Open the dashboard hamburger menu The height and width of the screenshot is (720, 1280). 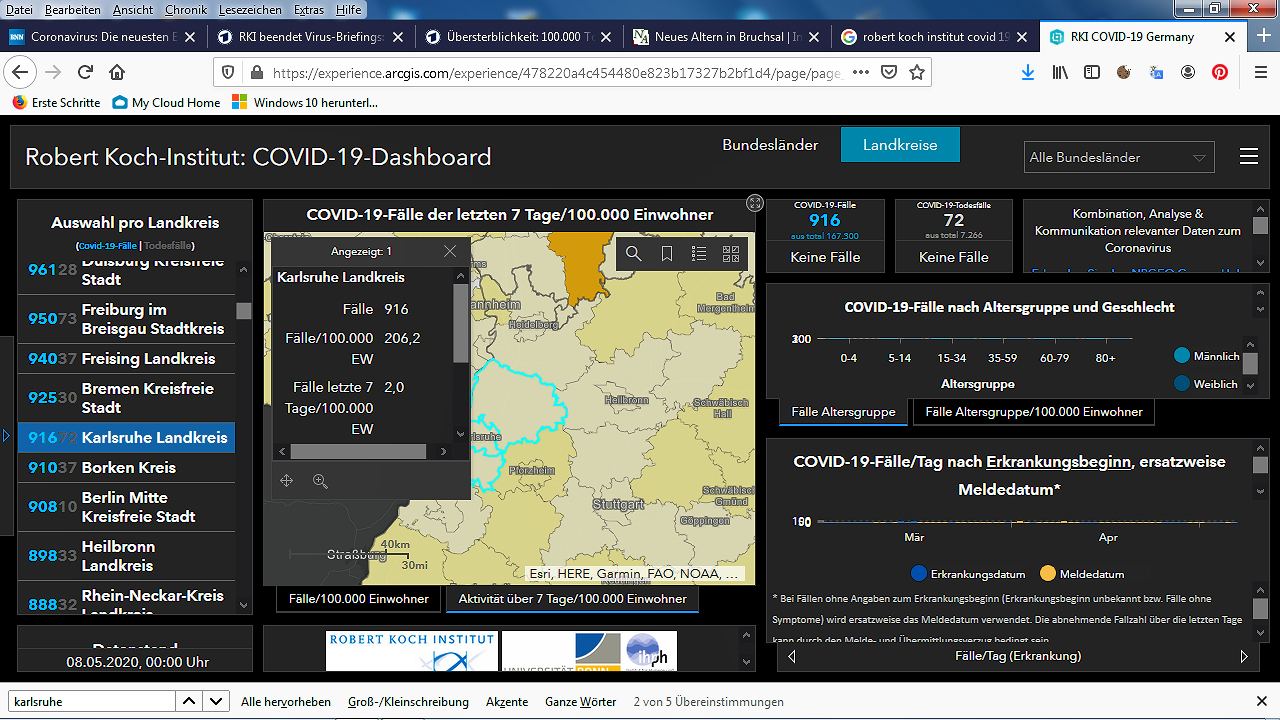1248,157
